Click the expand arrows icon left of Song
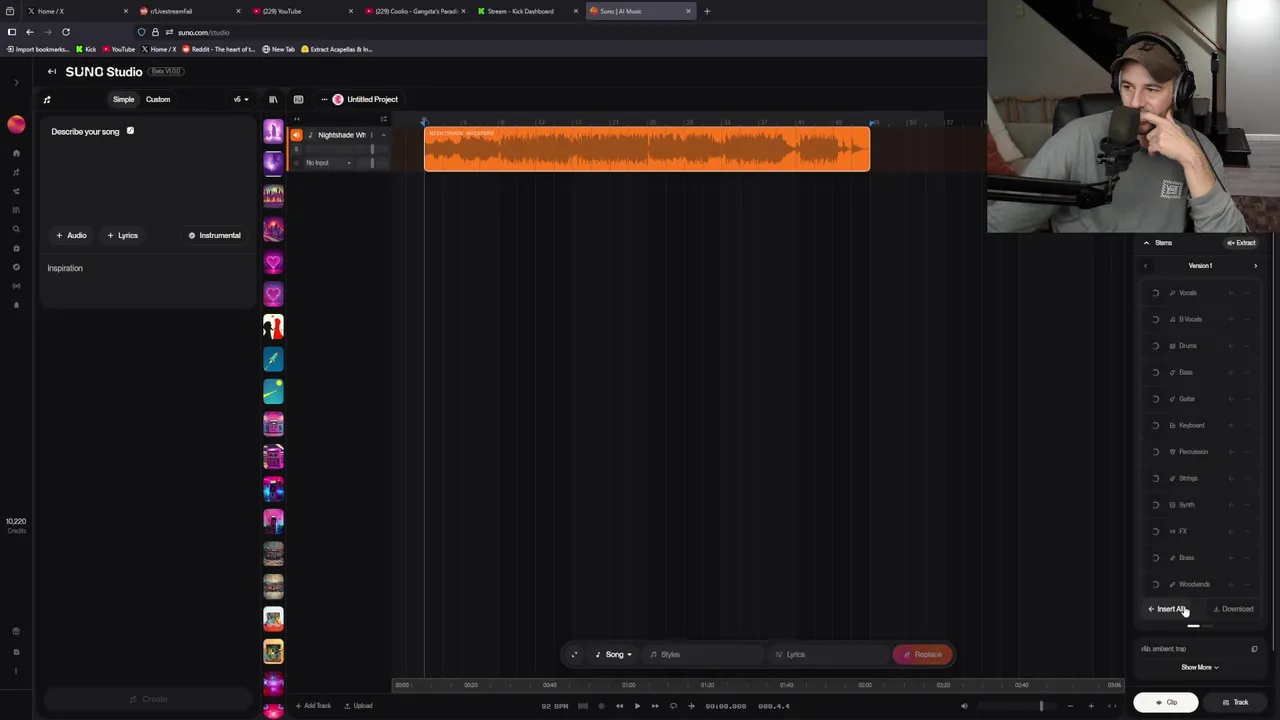Screen dimensions: 1280x720 coord(574,654)
